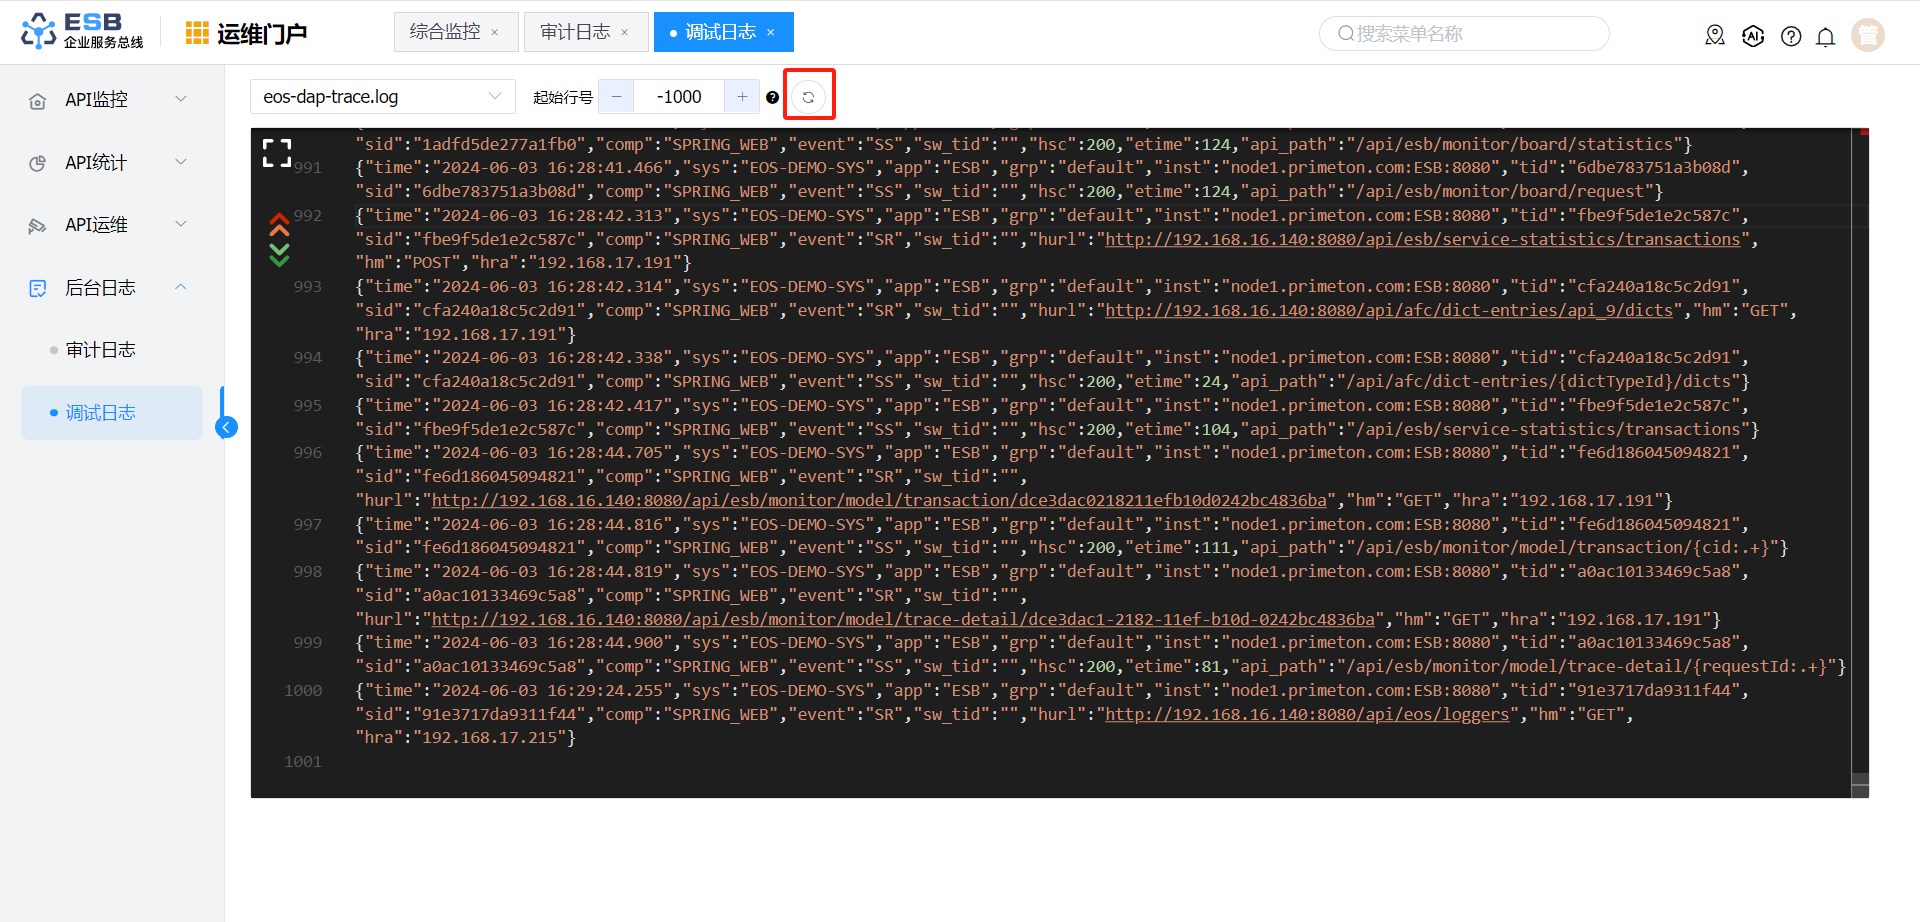
Task: Increase start line number with plus
Action: click(742, 97)
